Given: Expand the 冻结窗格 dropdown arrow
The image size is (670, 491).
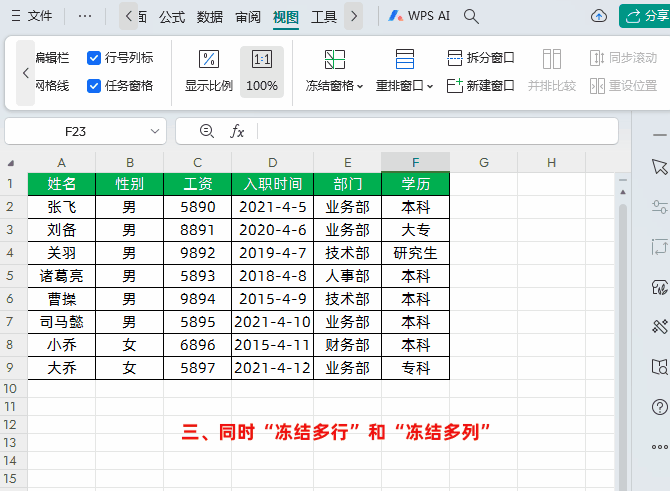Looking at the screenshot, I should pyautogui.click(x=360, y=86).
